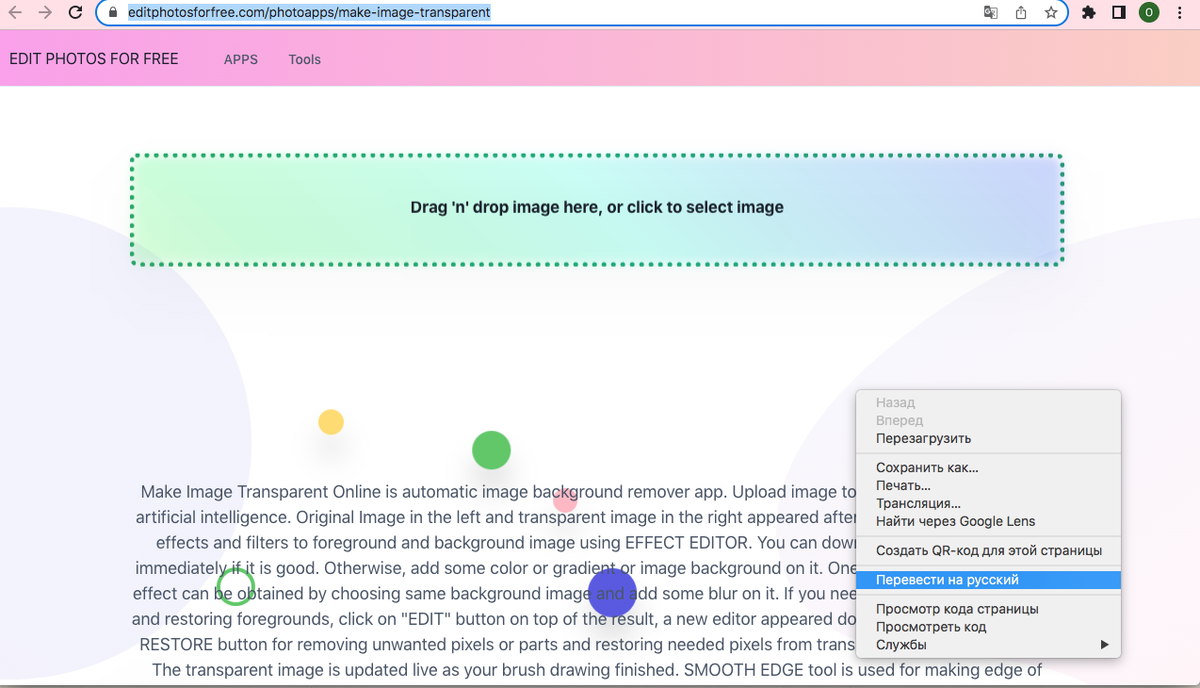Screen dimensions: 1200x688
Task: Expand the Службы submenu
Action: [x=988, y=644]
